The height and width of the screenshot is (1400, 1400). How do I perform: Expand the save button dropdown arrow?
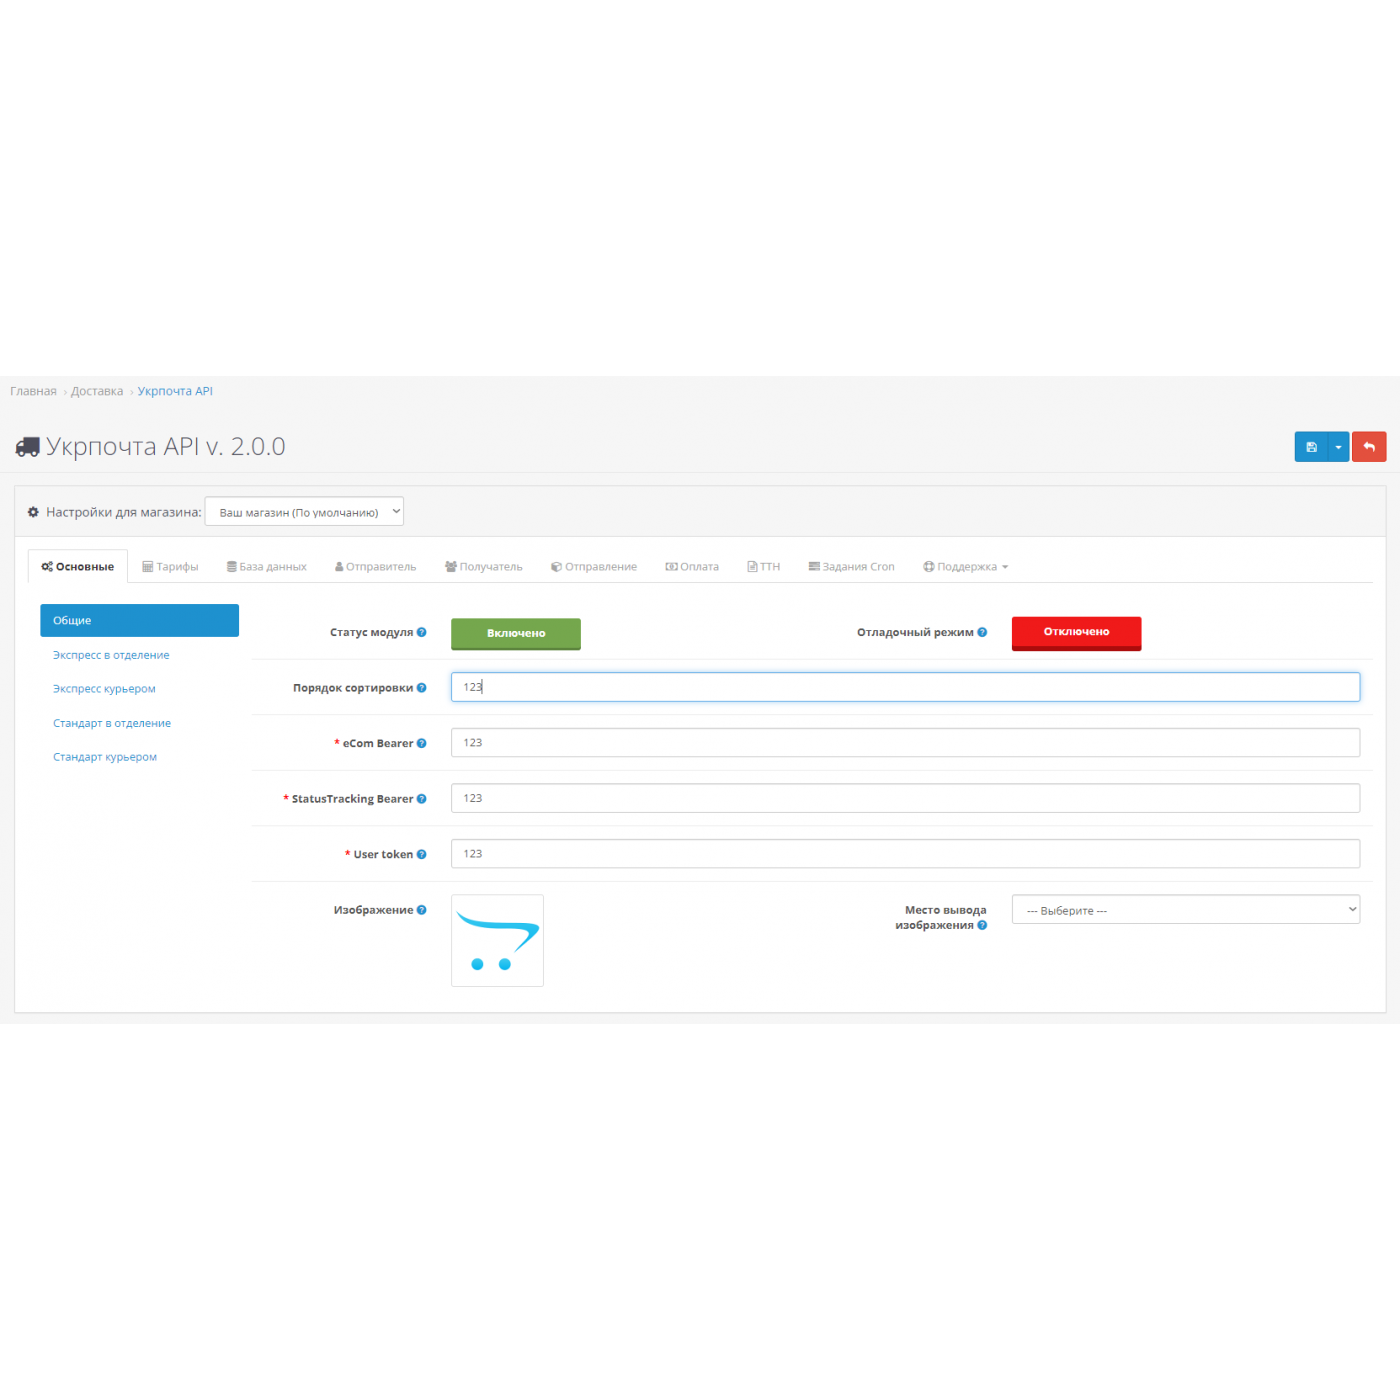1338,447
